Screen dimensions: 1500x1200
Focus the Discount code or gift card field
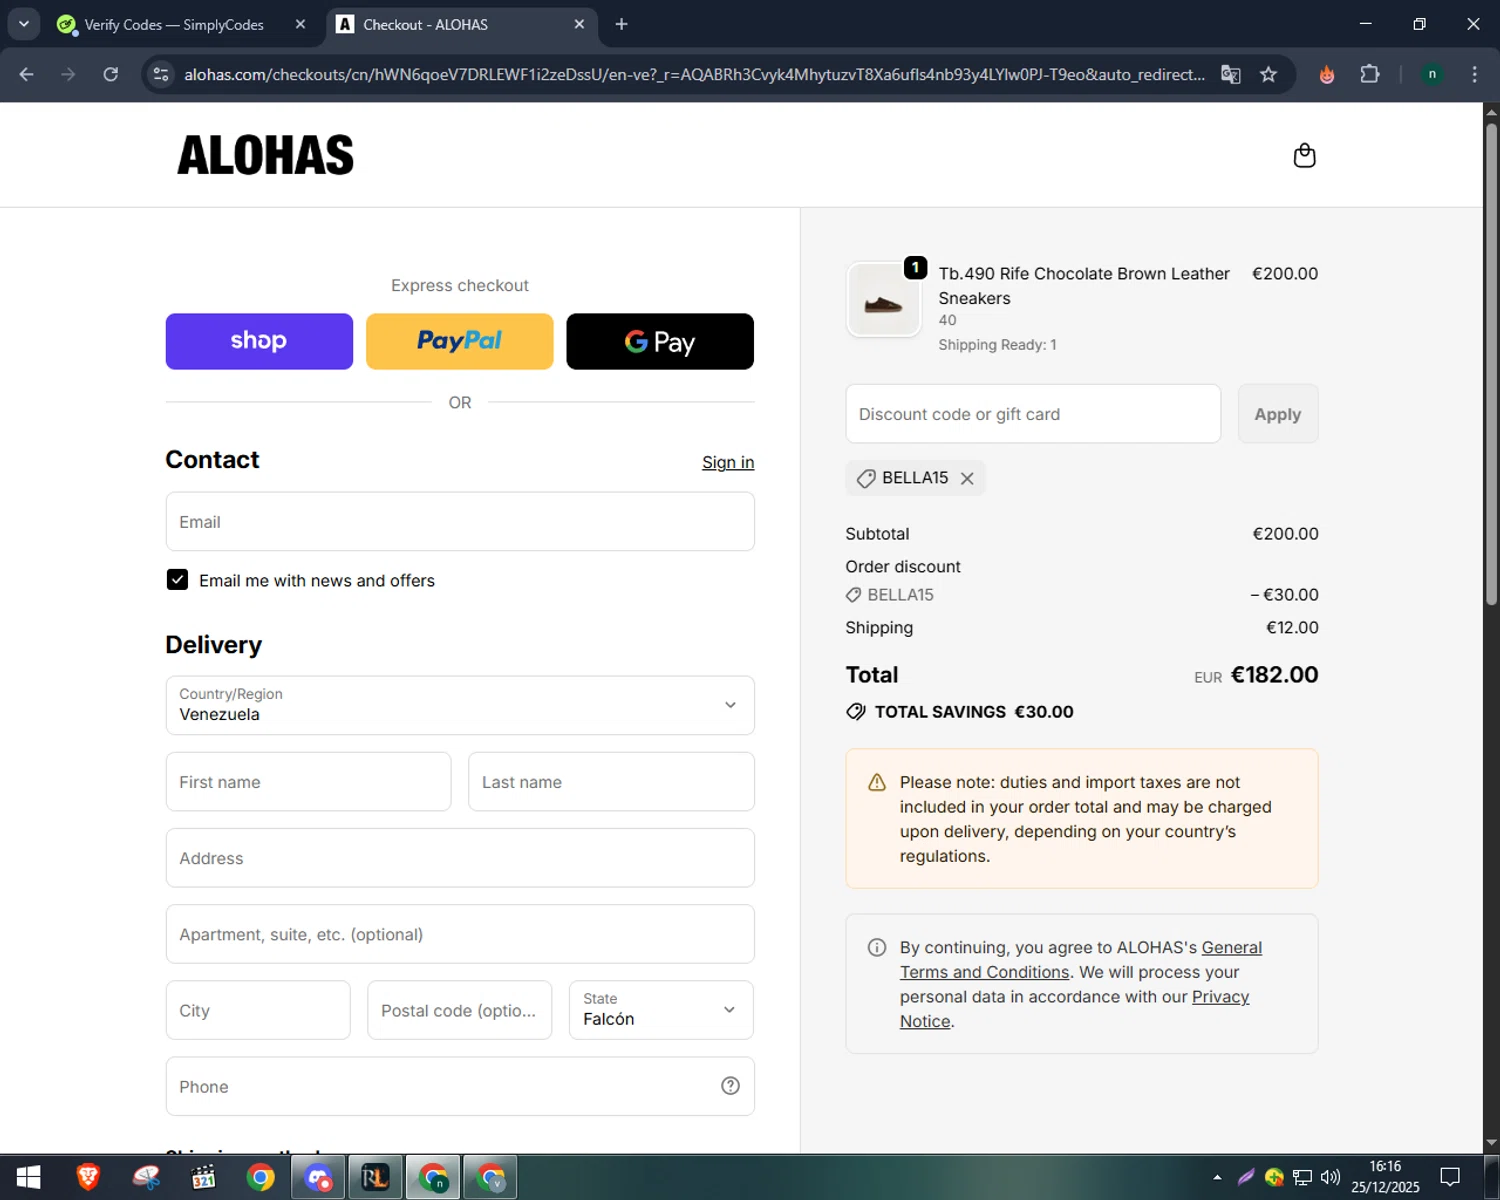point(1033,414)
